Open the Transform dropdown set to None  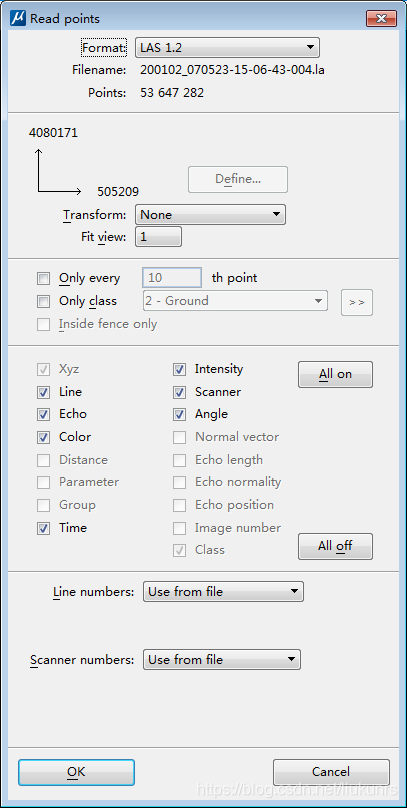pos(210,214)
